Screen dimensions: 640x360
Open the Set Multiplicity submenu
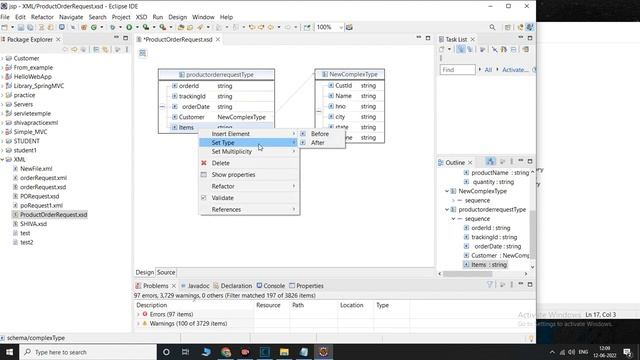coord(249,151)
